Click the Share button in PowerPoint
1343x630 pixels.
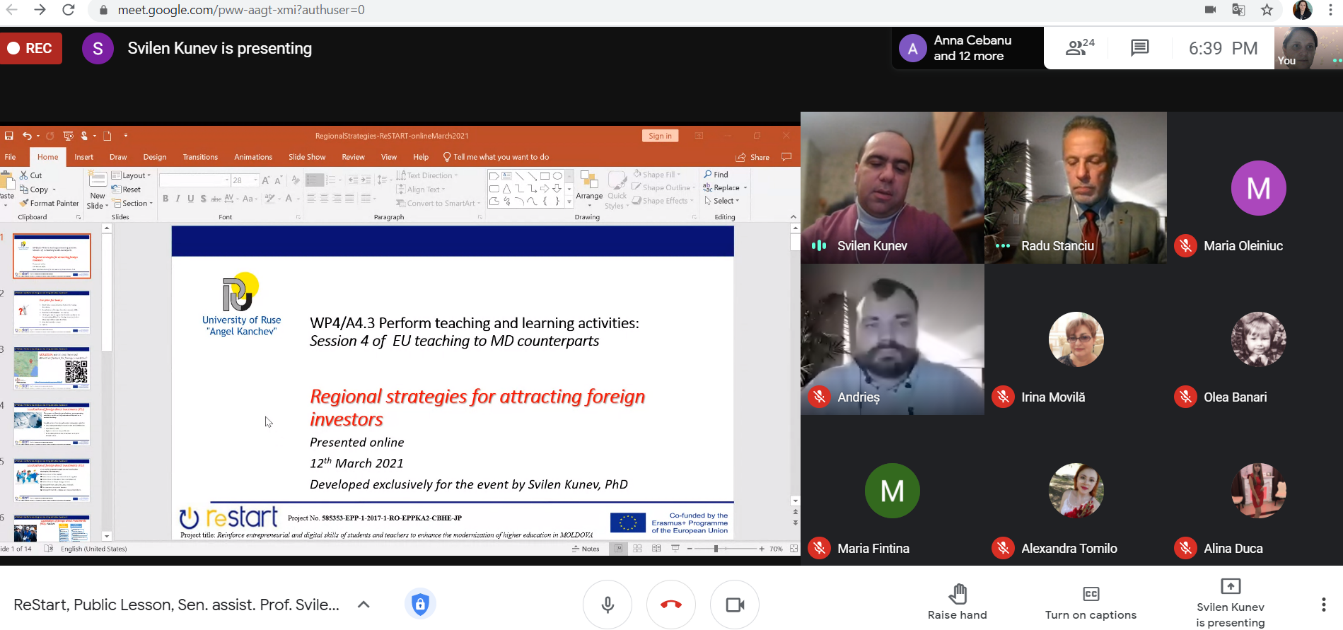point(753,157)
